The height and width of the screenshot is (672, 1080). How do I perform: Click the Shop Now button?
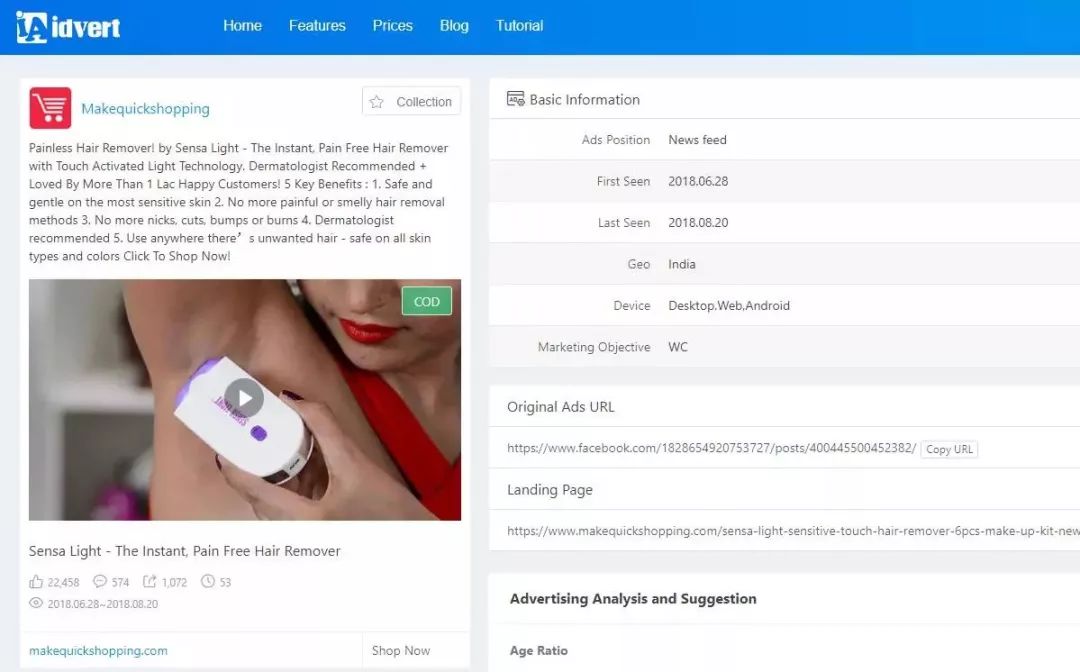click(401, 651)
